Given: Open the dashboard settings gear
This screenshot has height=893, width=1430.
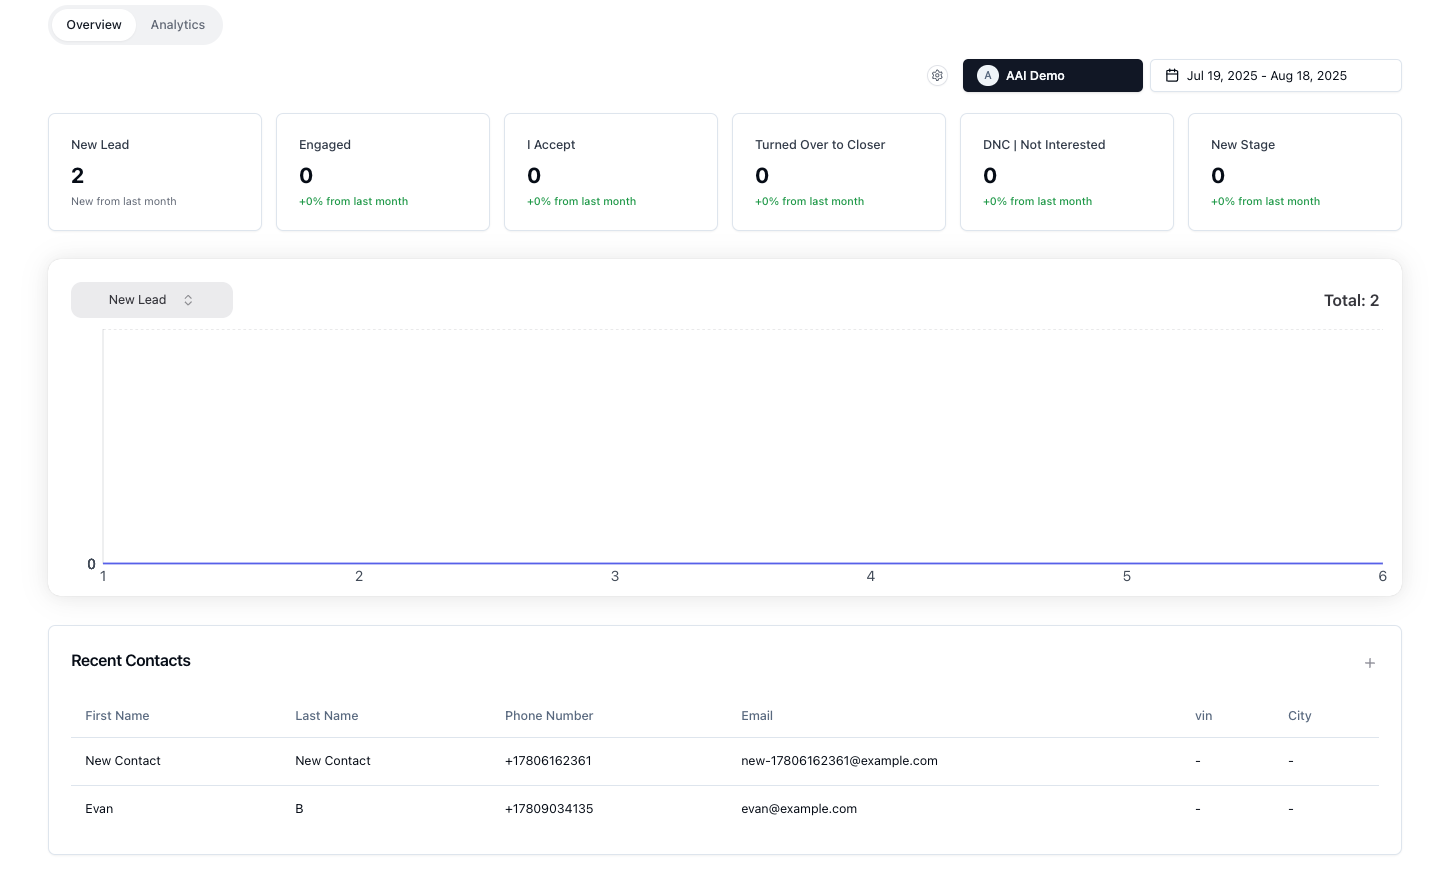Looking at the screenshot, I should tap(937, 75).
